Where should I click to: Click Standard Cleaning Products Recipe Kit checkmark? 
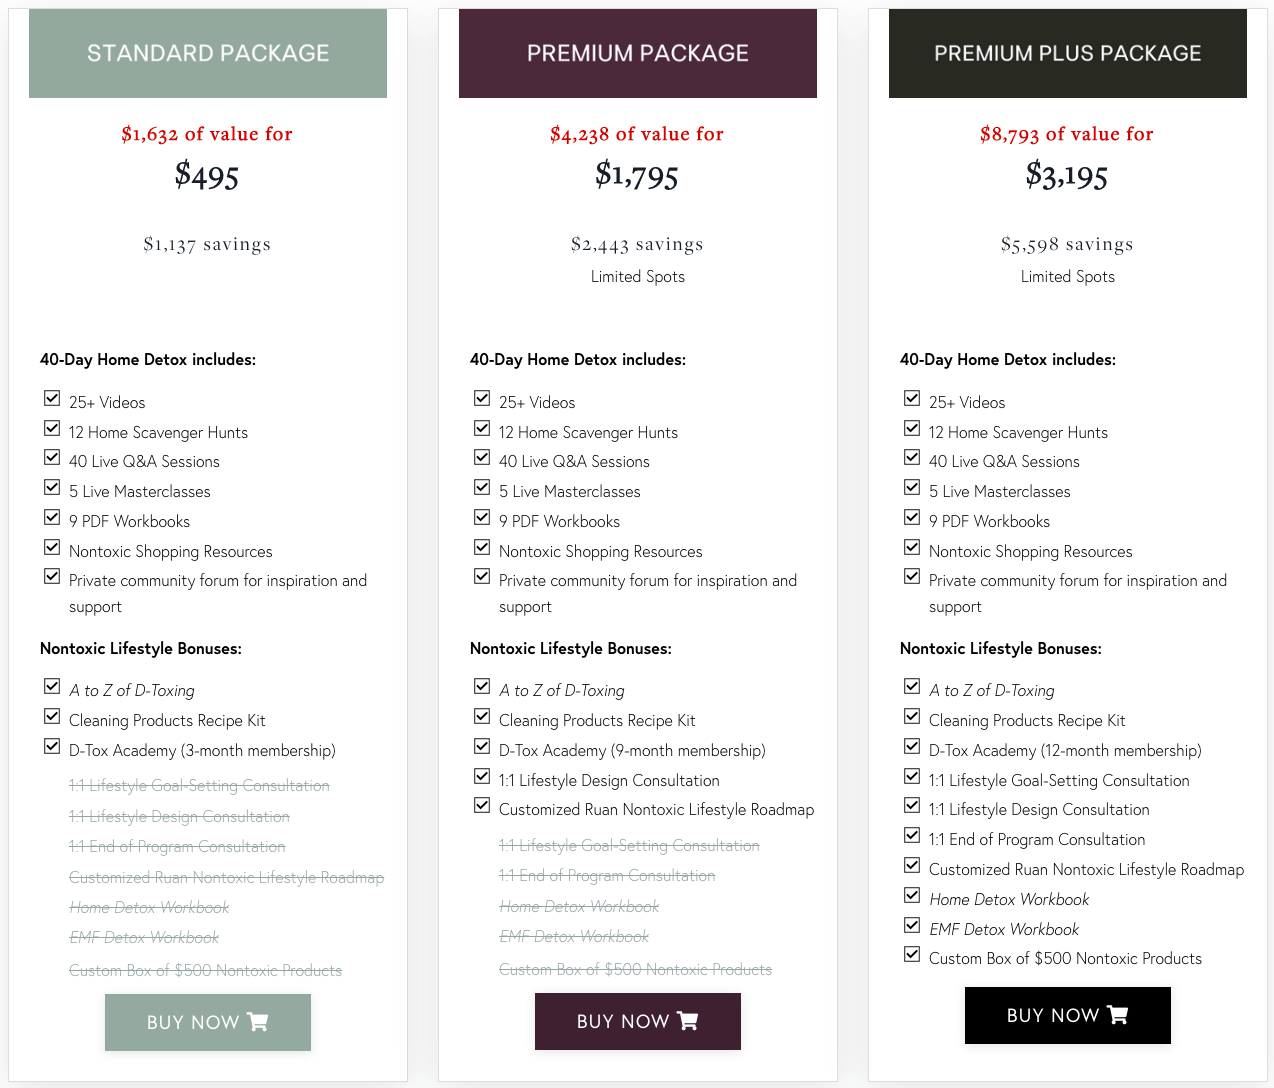[52, 717]
